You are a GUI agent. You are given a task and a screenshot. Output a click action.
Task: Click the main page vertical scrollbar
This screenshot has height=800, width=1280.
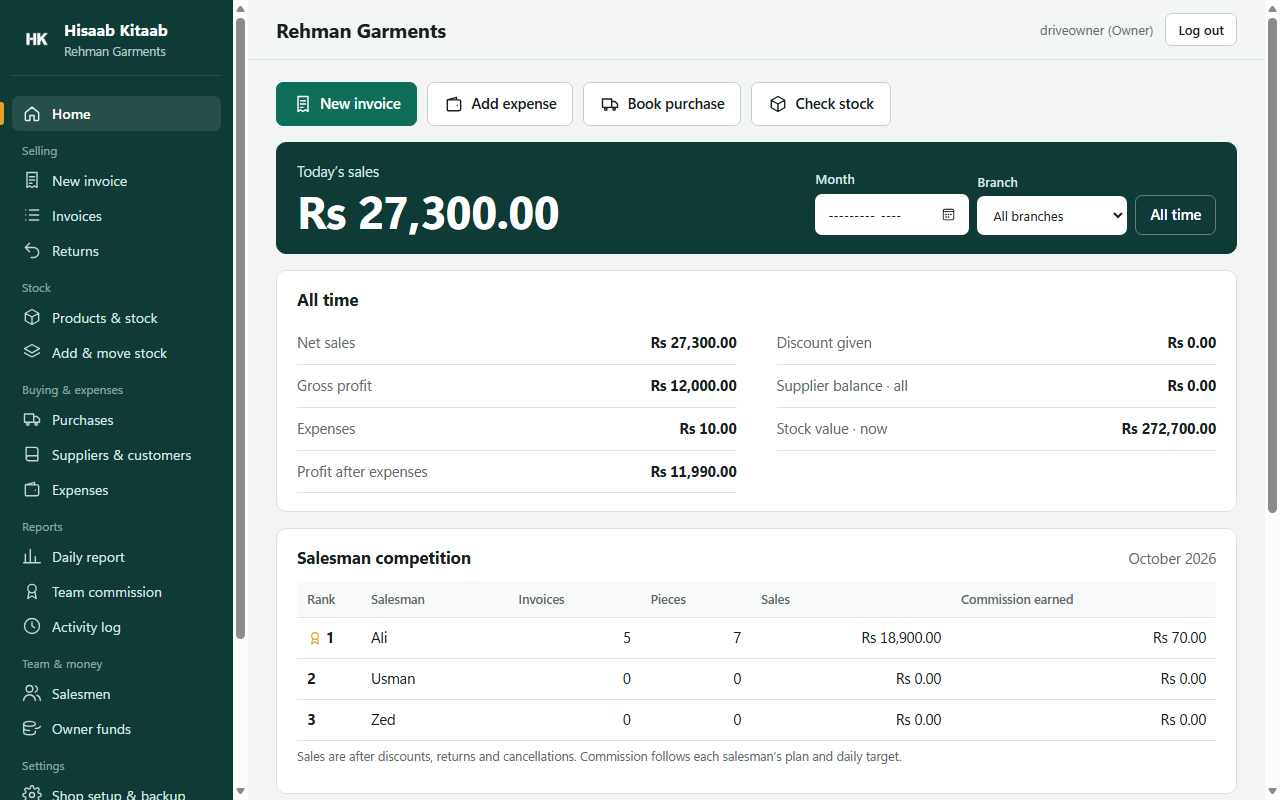pyautogui.click(x=1273, y=266)
